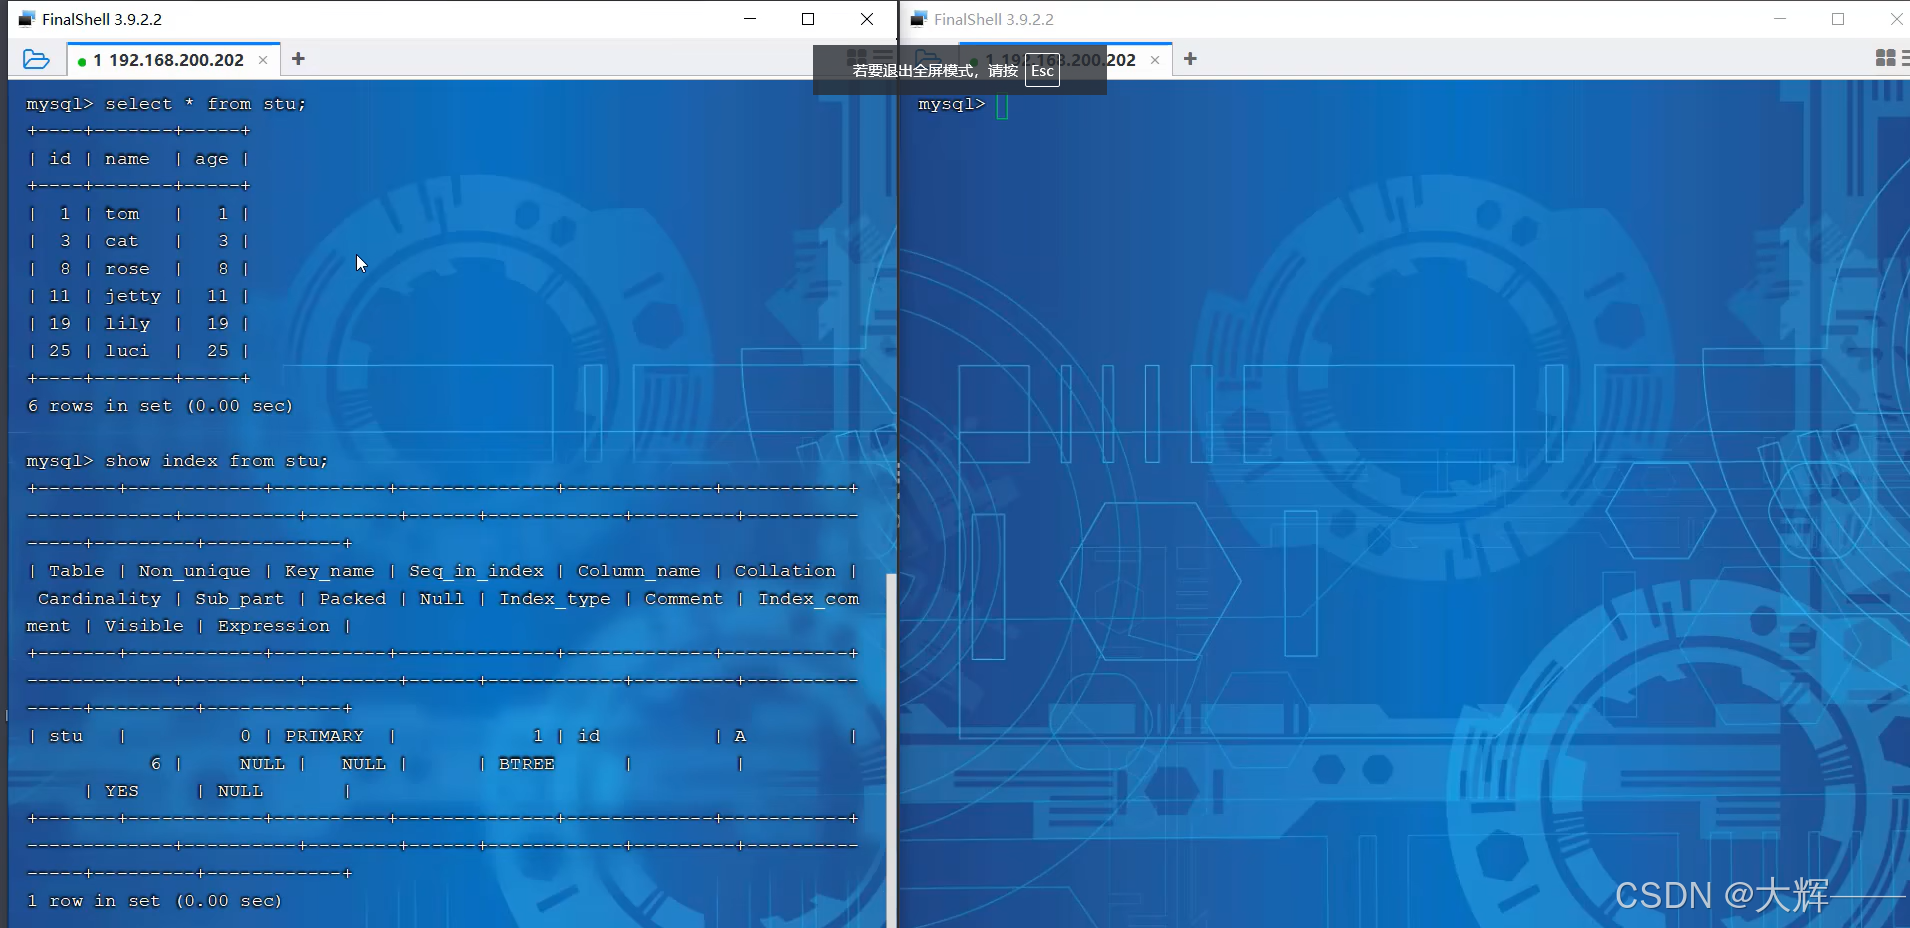Close the 192.168.200.202 tab in right window

coord(1155,60)
